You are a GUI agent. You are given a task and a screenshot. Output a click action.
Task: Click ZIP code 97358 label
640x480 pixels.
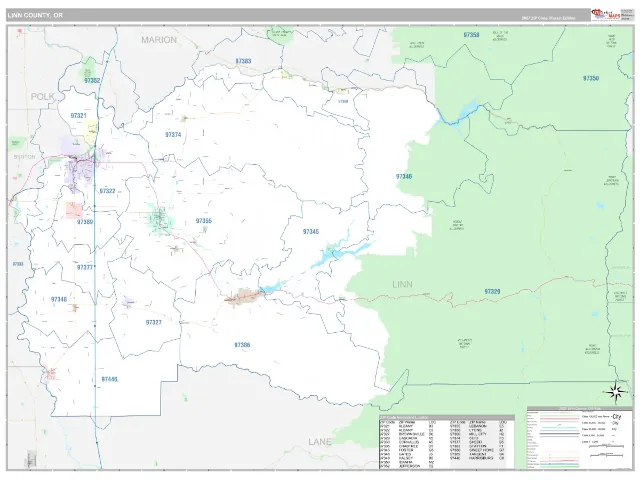coord(471,35)
